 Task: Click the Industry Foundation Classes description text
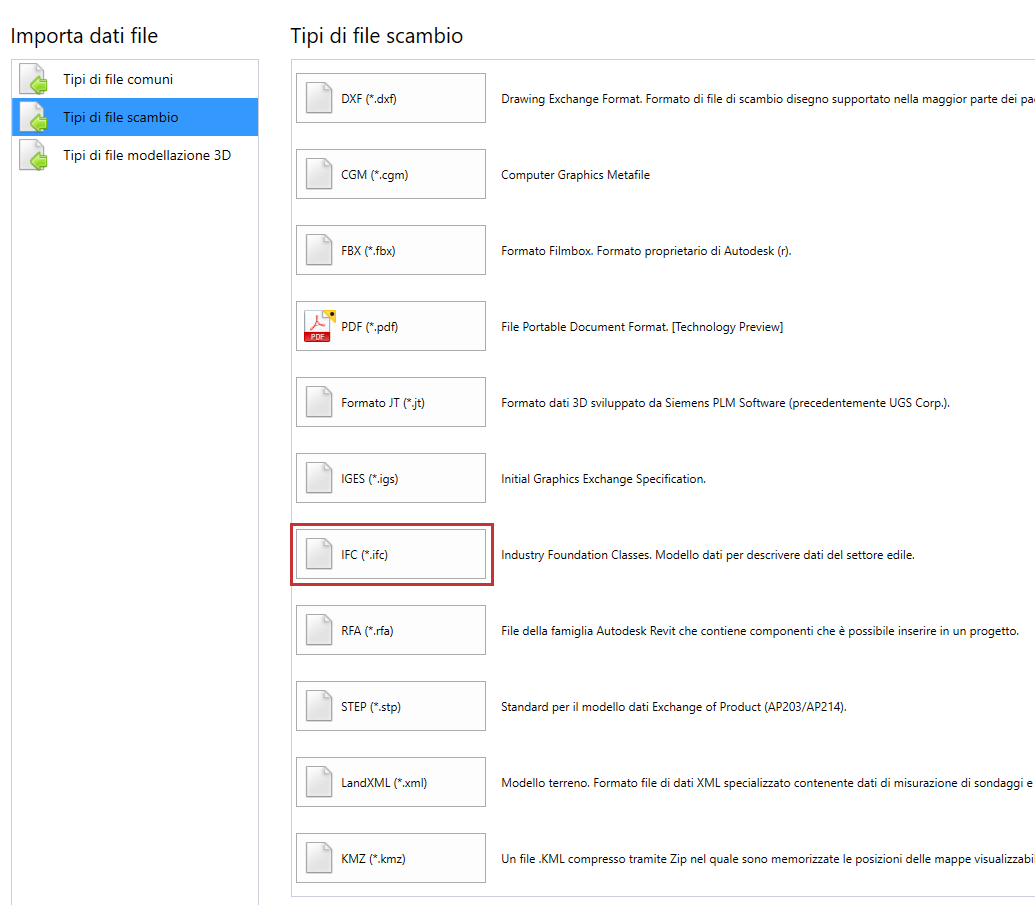(707, 555)
